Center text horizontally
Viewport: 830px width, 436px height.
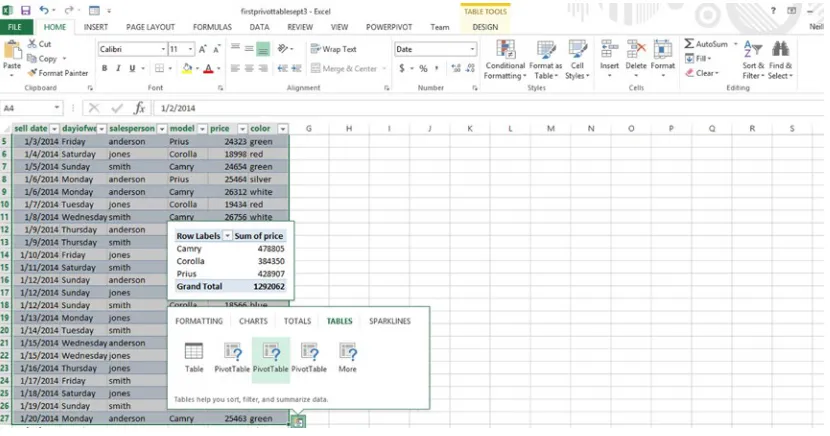(249, 68)
